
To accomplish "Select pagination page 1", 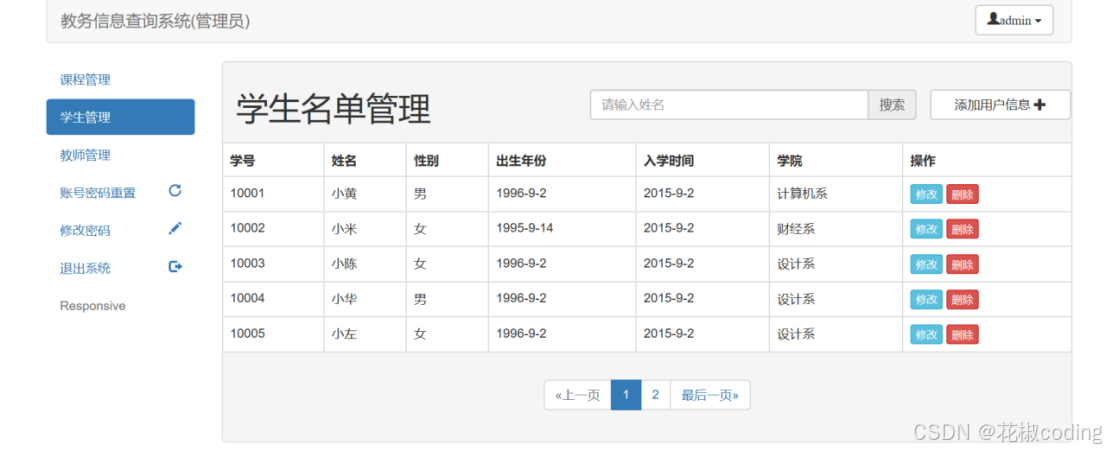I will coord(626,395).
